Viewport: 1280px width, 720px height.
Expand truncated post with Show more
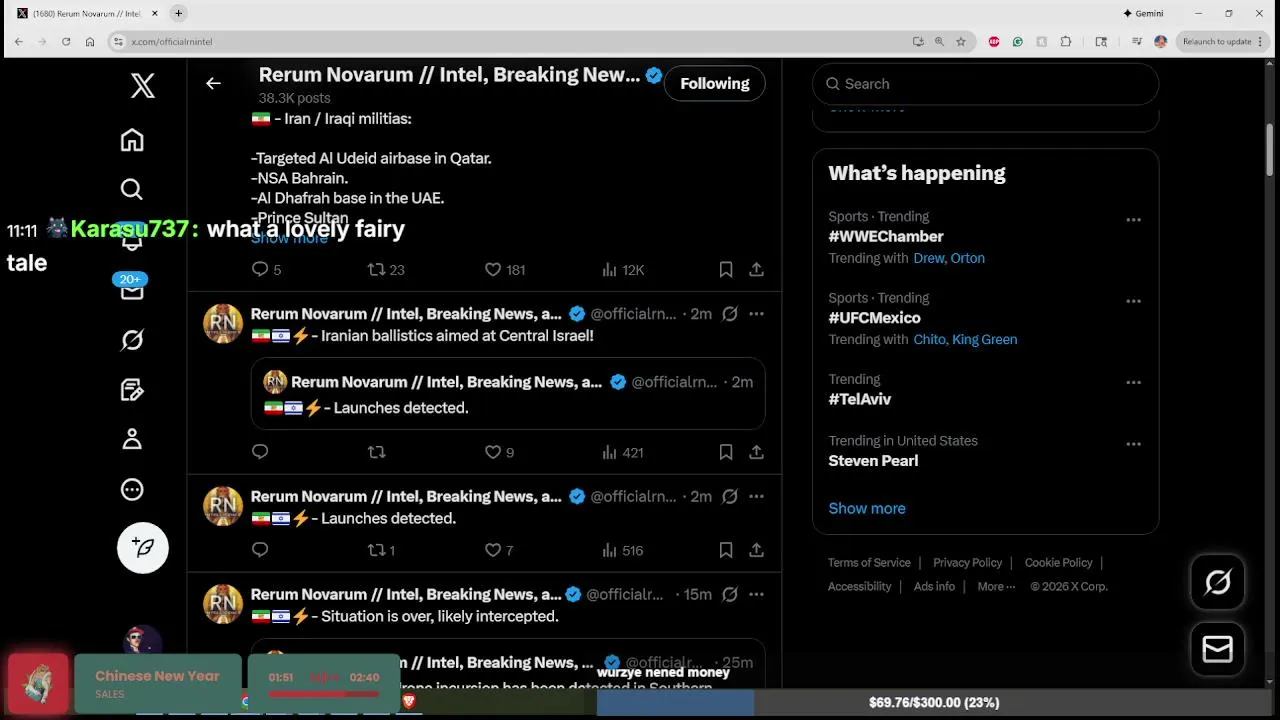tap(289, 238)
